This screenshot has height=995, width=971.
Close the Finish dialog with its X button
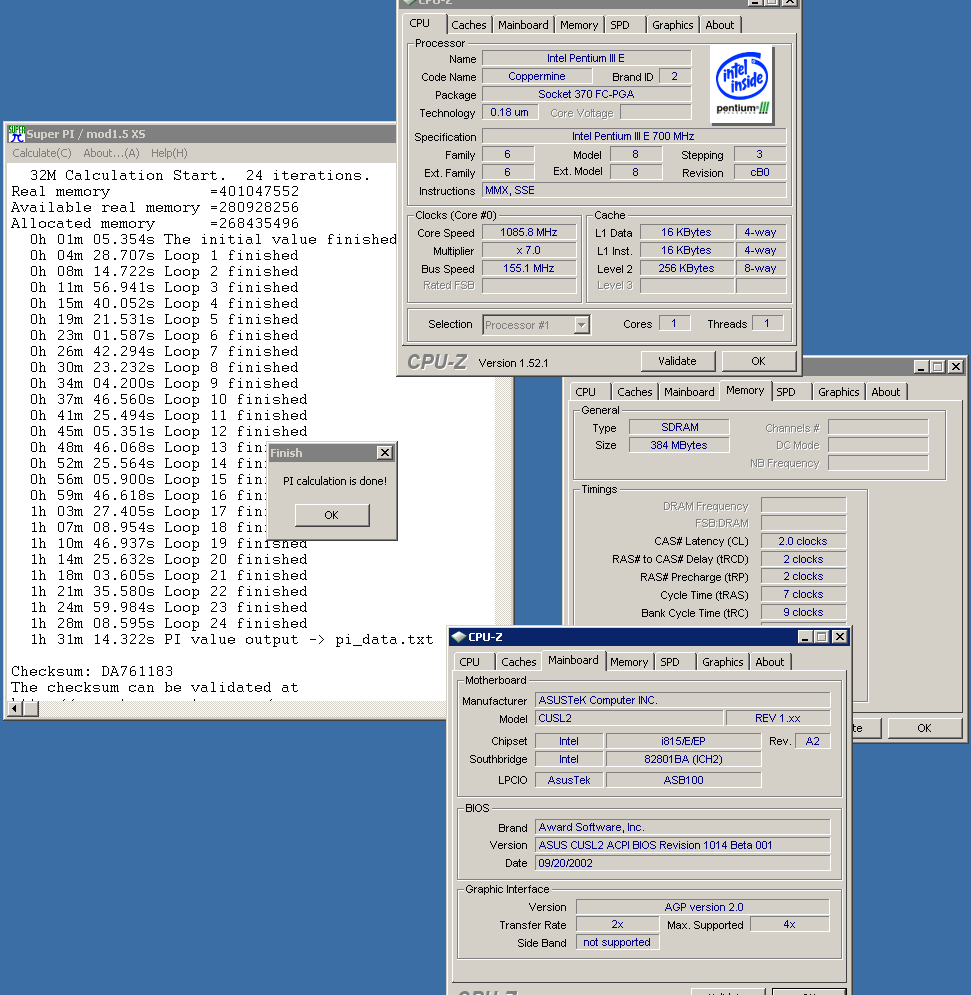click(x=384, y=453)
